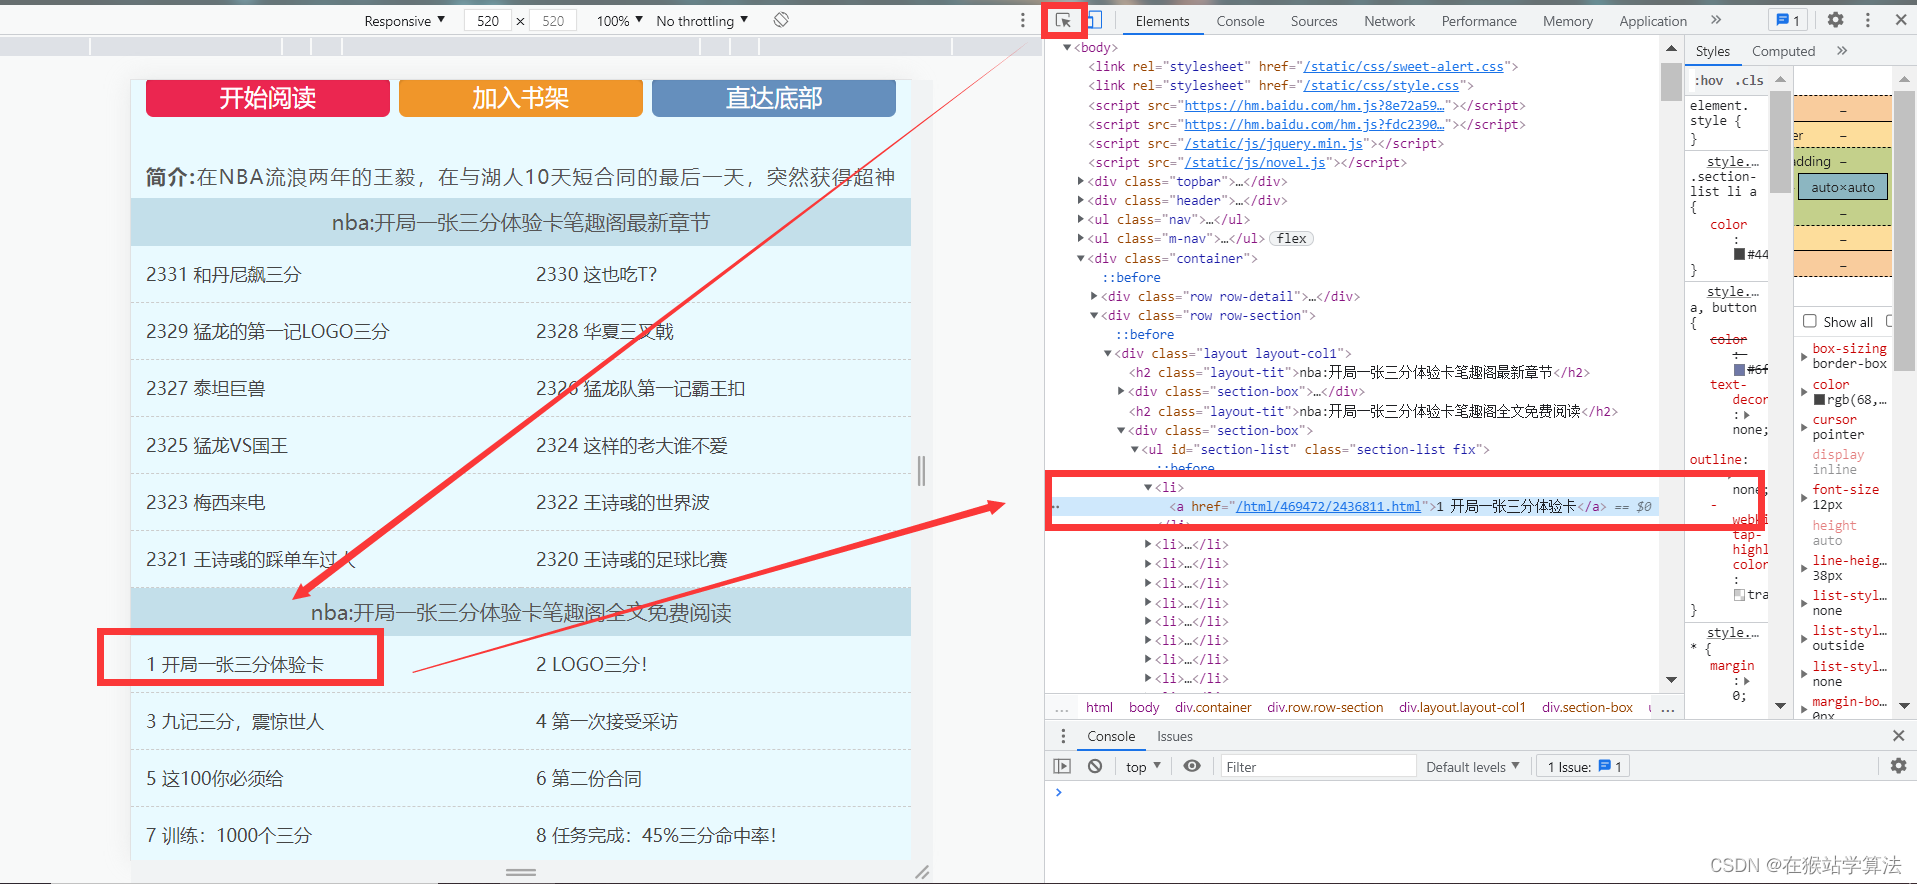Open console settings gear
The width and height of the screenshot is (1917, 884).
click(1898, 766)
